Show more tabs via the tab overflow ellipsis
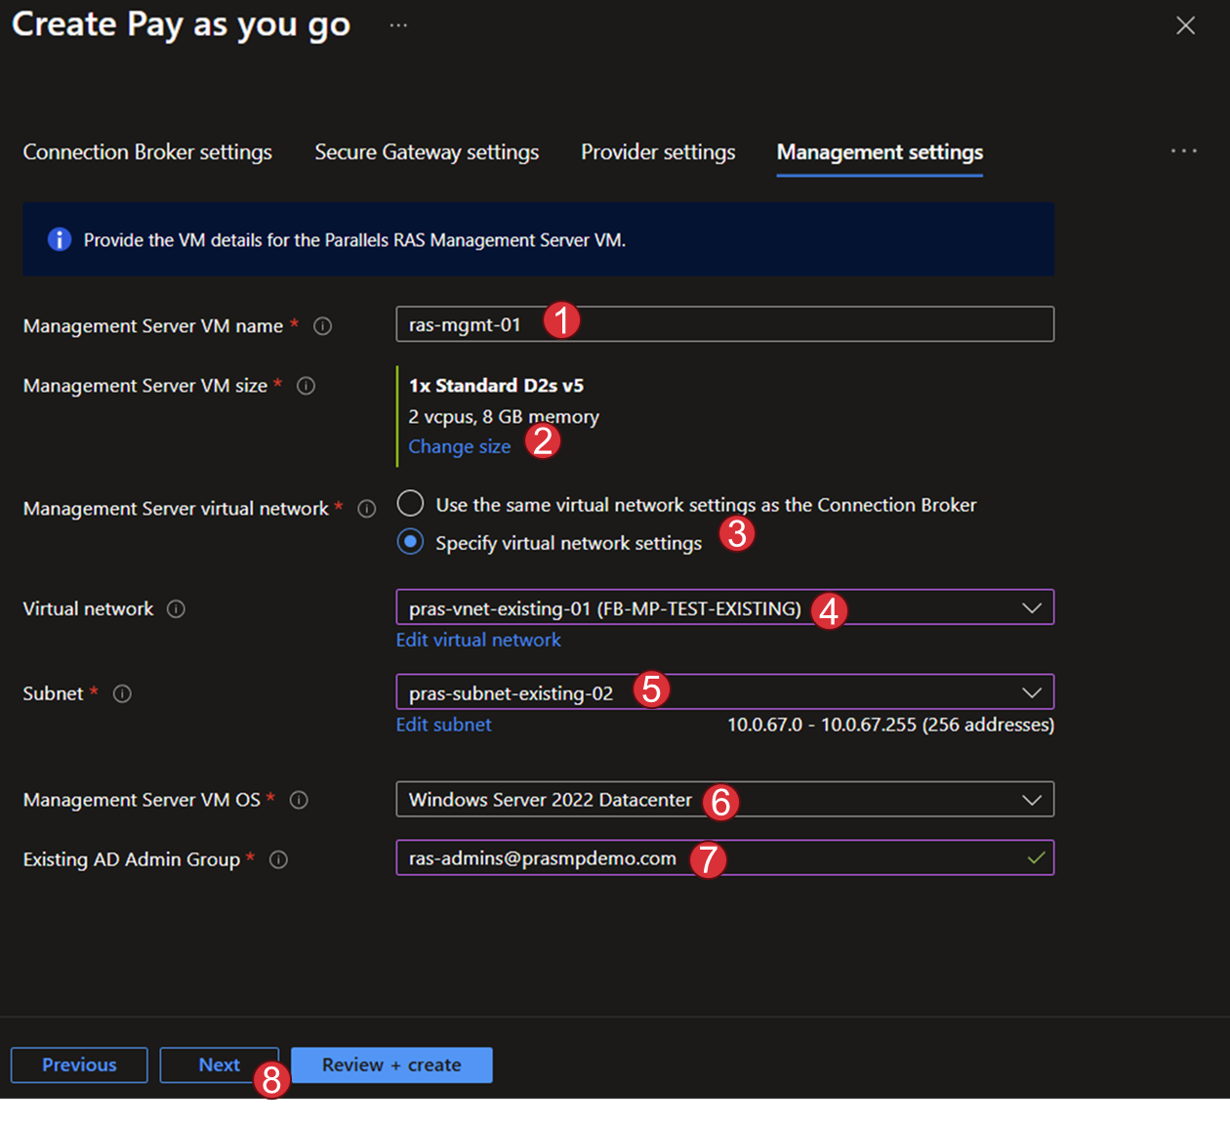The height and width of the screenshot is (1125, 1230). (x=1184, y=151)
